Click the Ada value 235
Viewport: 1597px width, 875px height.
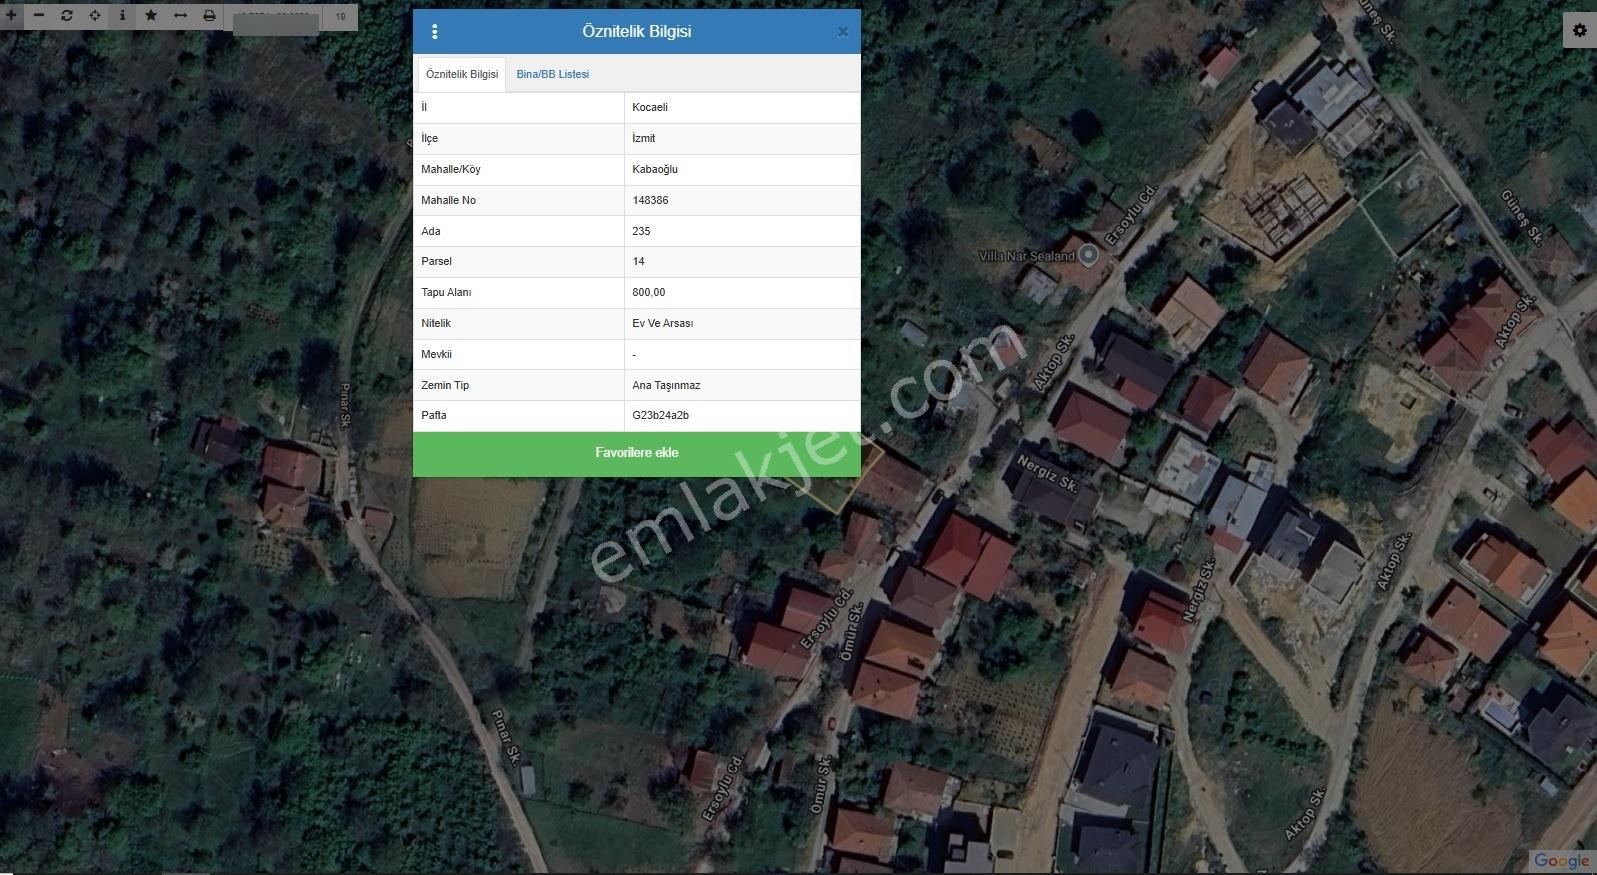pos(641,231)
